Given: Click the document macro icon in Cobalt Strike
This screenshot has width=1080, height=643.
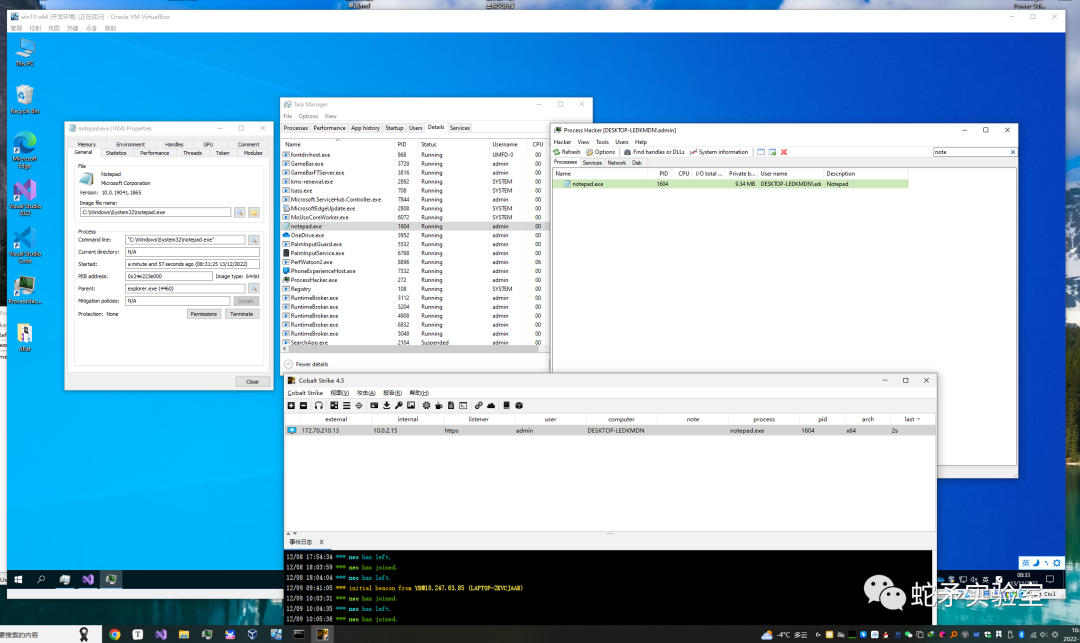Looking at the screenshot, I should coord(450,405).
